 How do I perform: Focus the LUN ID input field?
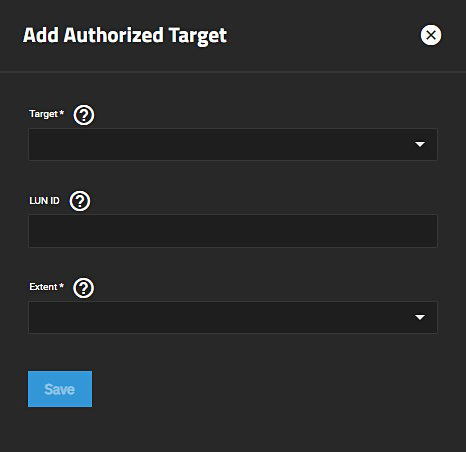point(233,231)
